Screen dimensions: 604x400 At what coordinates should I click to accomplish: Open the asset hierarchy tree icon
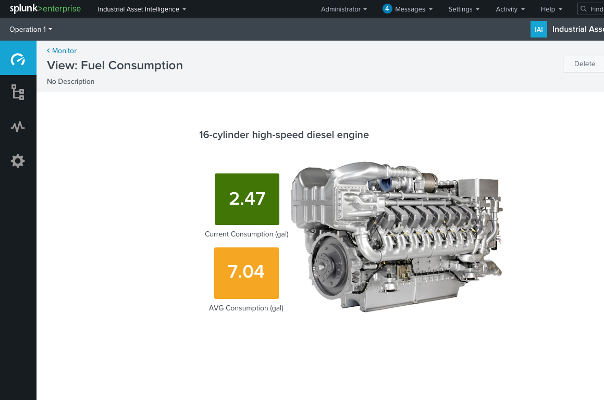[x=17, y=93]
